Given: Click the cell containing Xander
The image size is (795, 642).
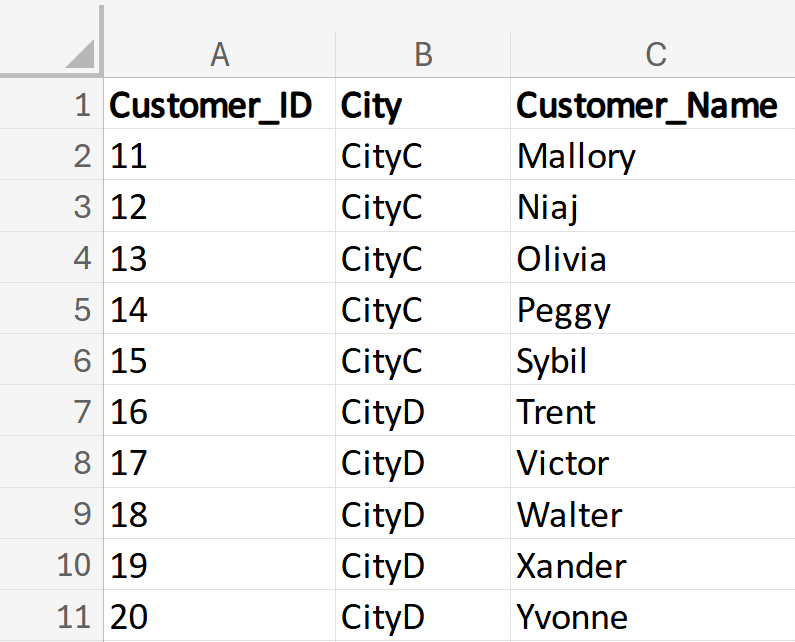Looking at the screenshot, I should 572,566.
